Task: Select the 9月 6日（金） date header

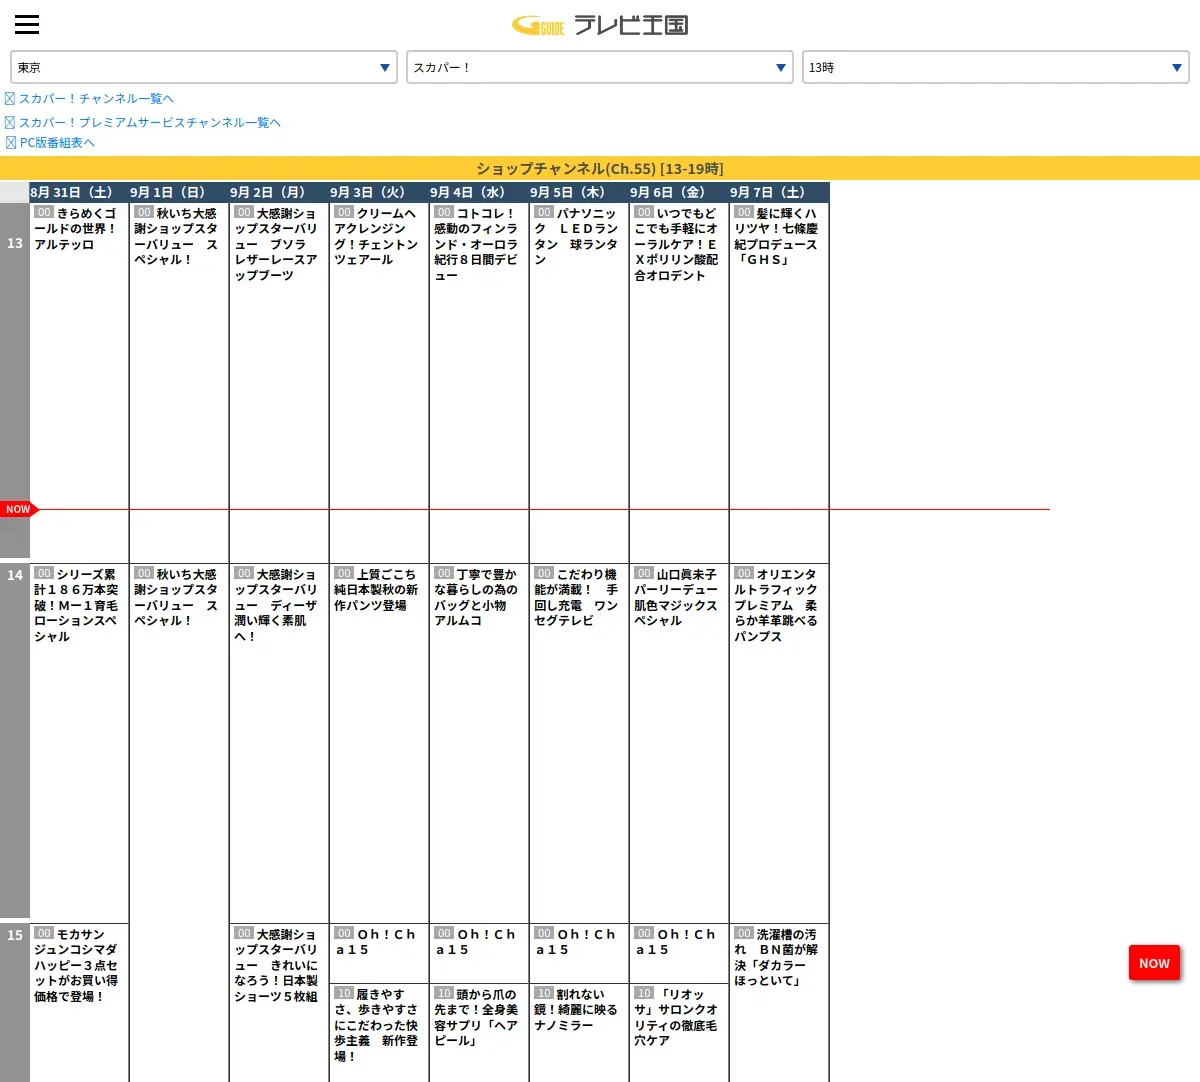Action: point(679,192)
